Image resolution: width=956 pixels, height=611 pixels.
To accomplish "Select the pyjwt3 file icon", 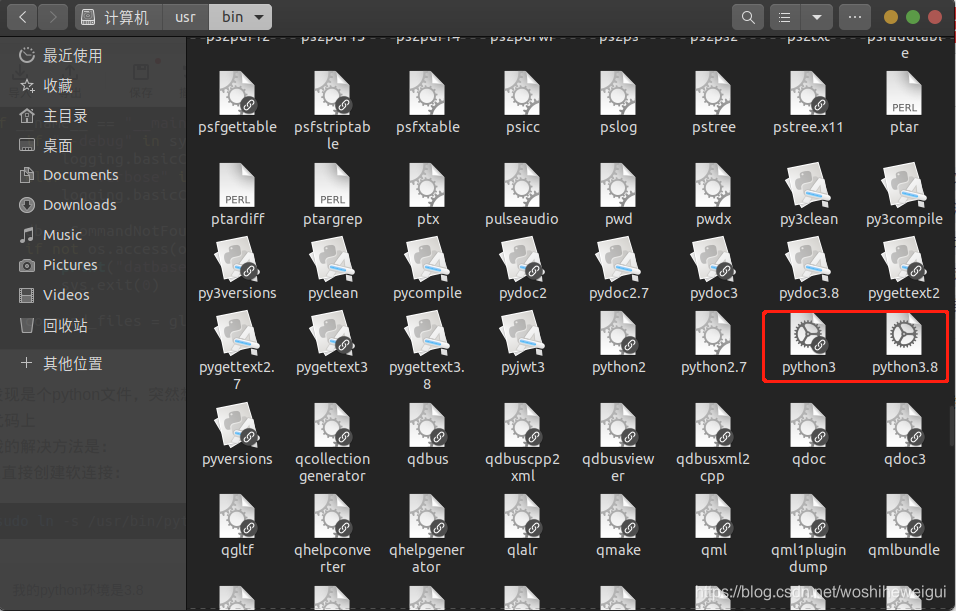I will [x=523, y=334].
